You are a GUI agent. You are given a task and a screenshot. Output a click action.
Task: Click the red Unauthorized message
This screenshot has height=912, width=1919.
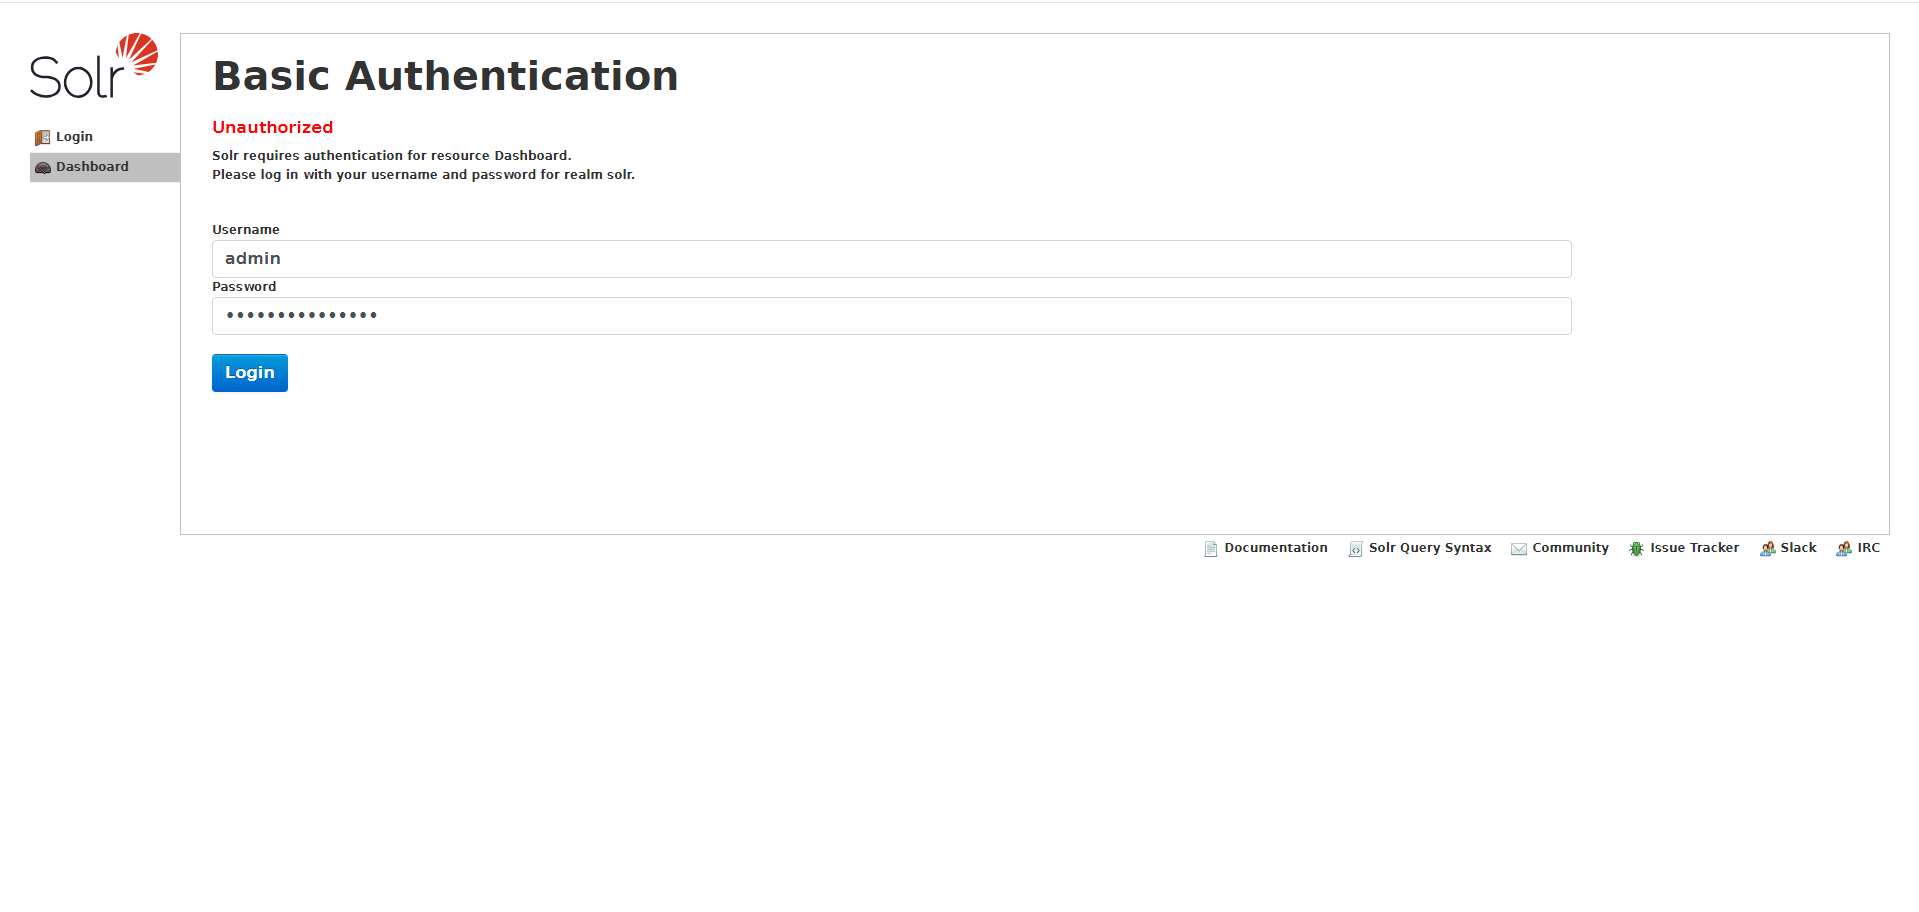tap(272, 127)
